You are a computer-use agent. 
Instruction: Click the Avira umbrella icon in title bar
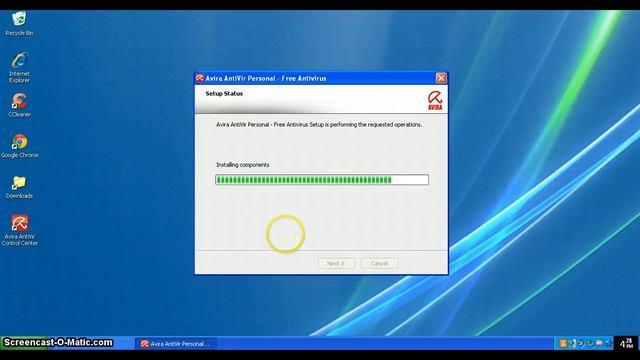(x=200, y=78)
